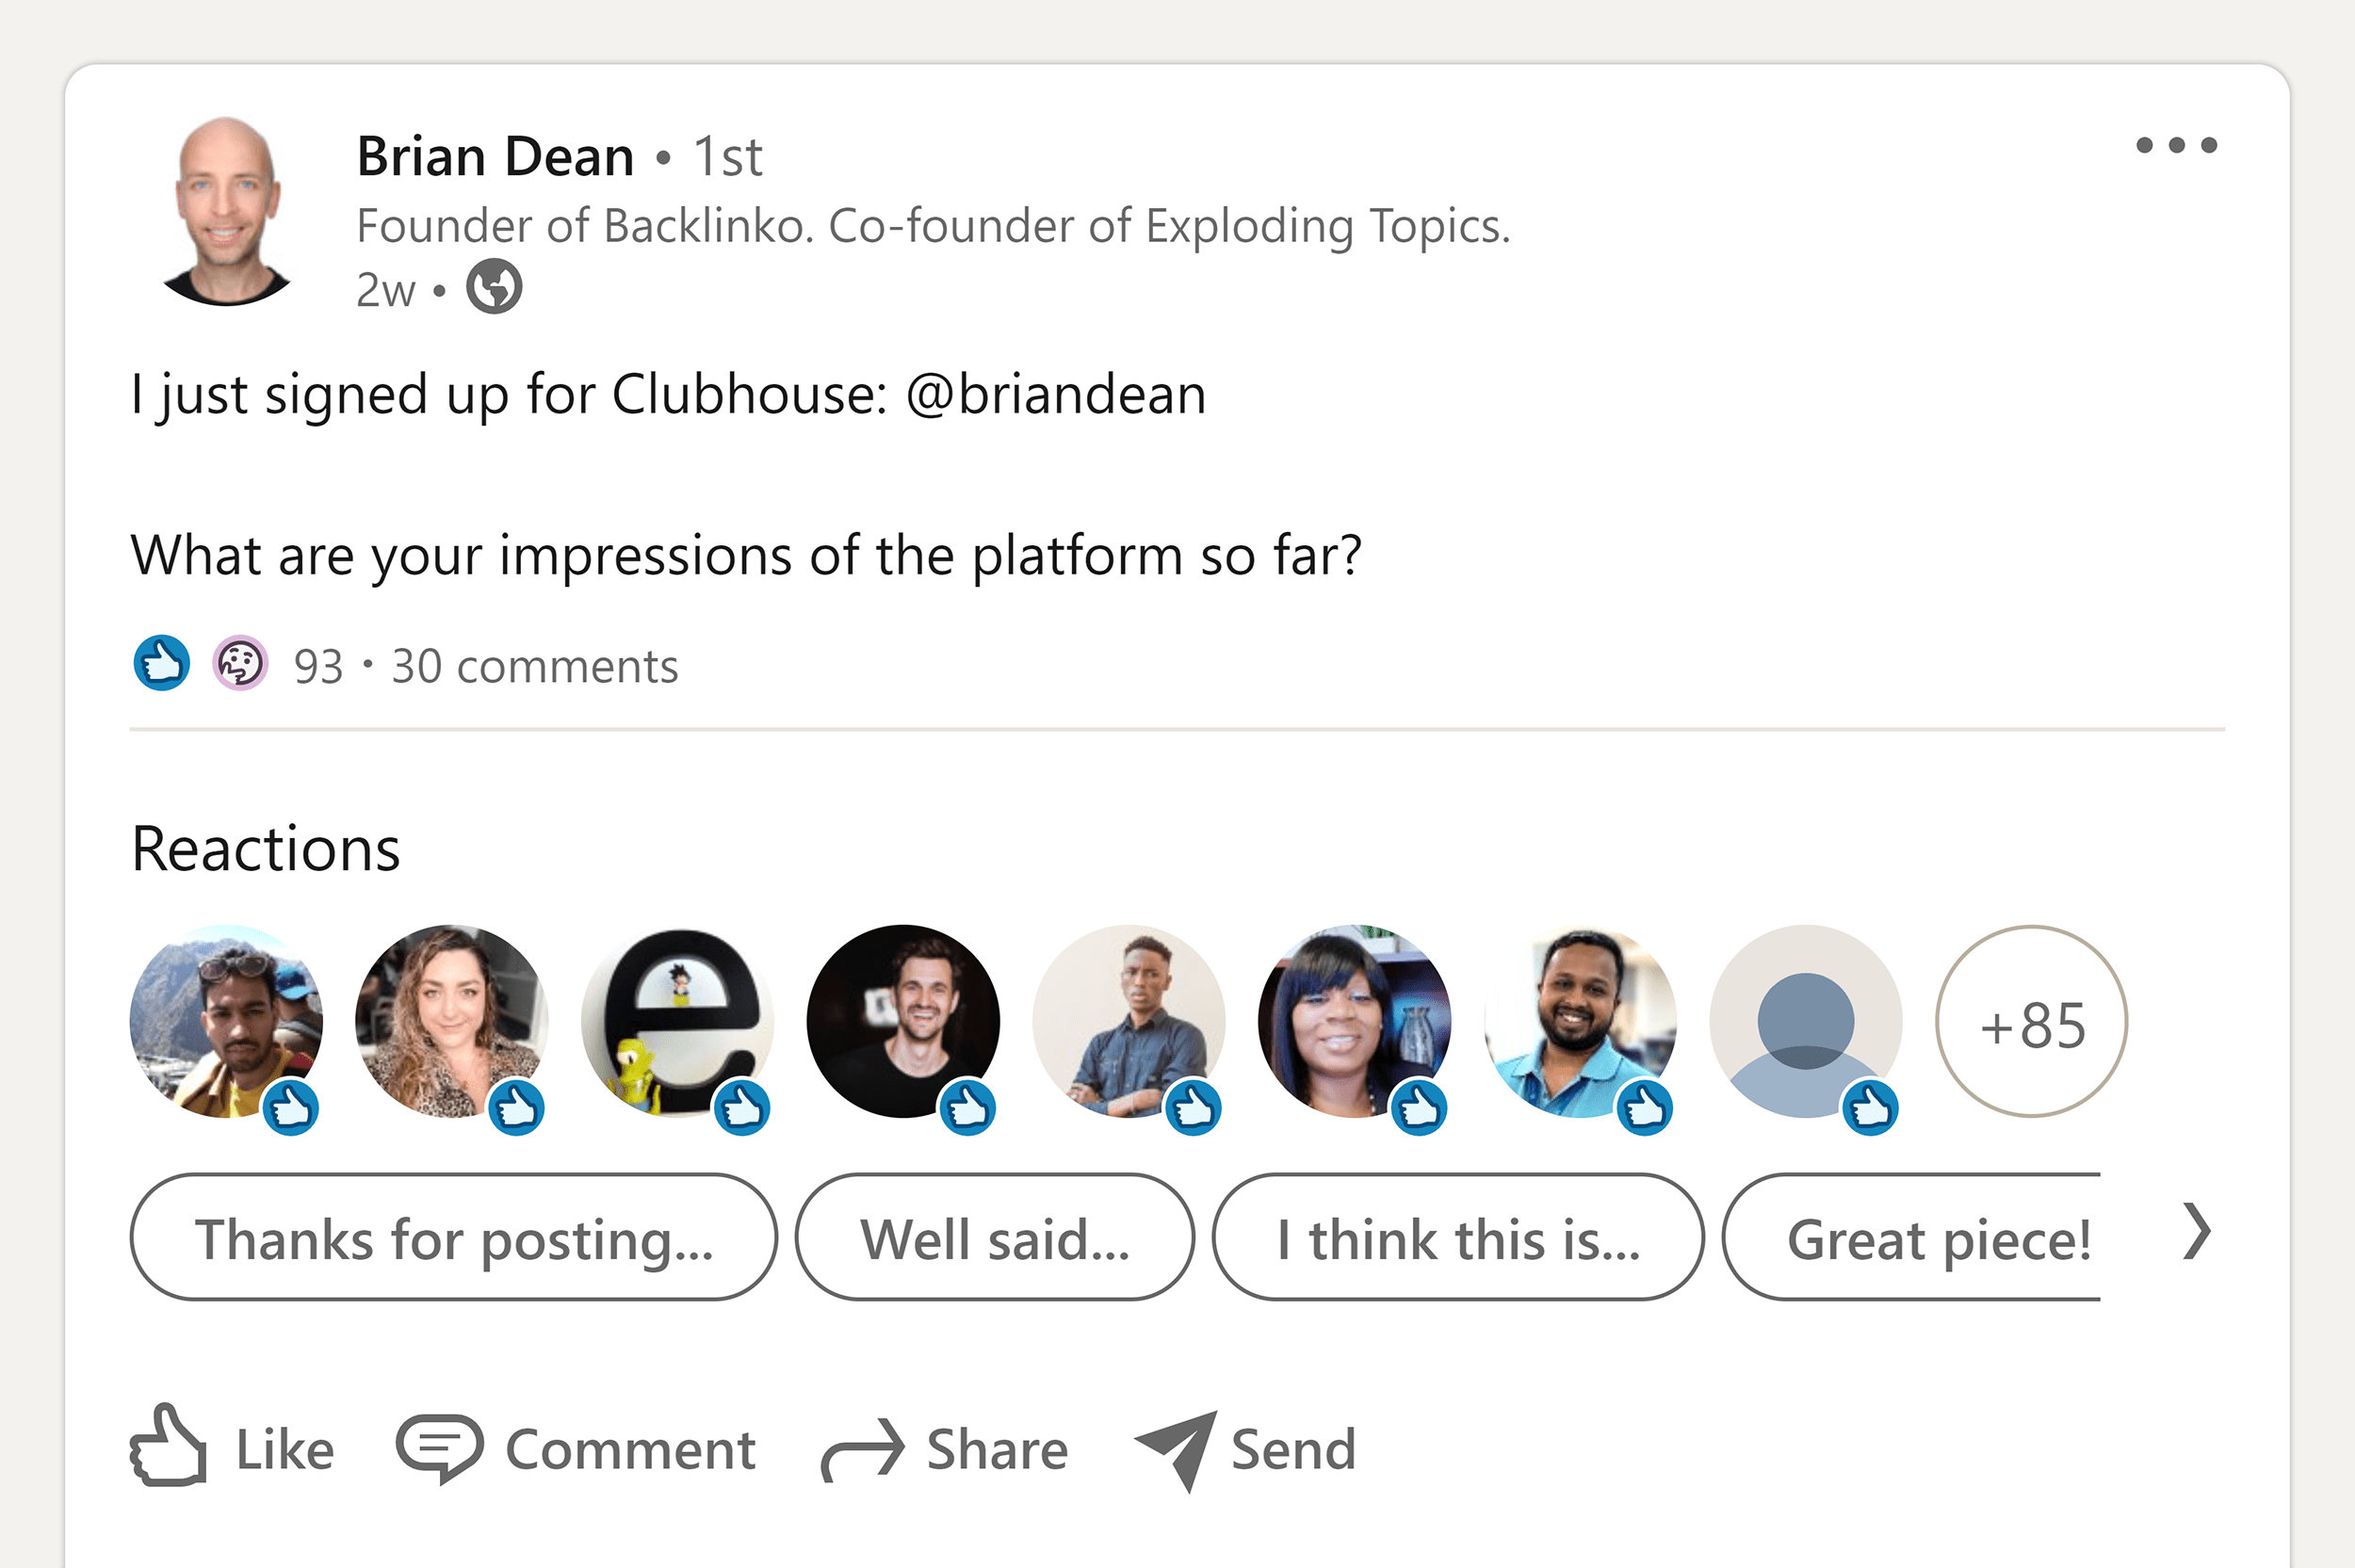
Task: View the 93 reactions count
Action: (318, 666)
